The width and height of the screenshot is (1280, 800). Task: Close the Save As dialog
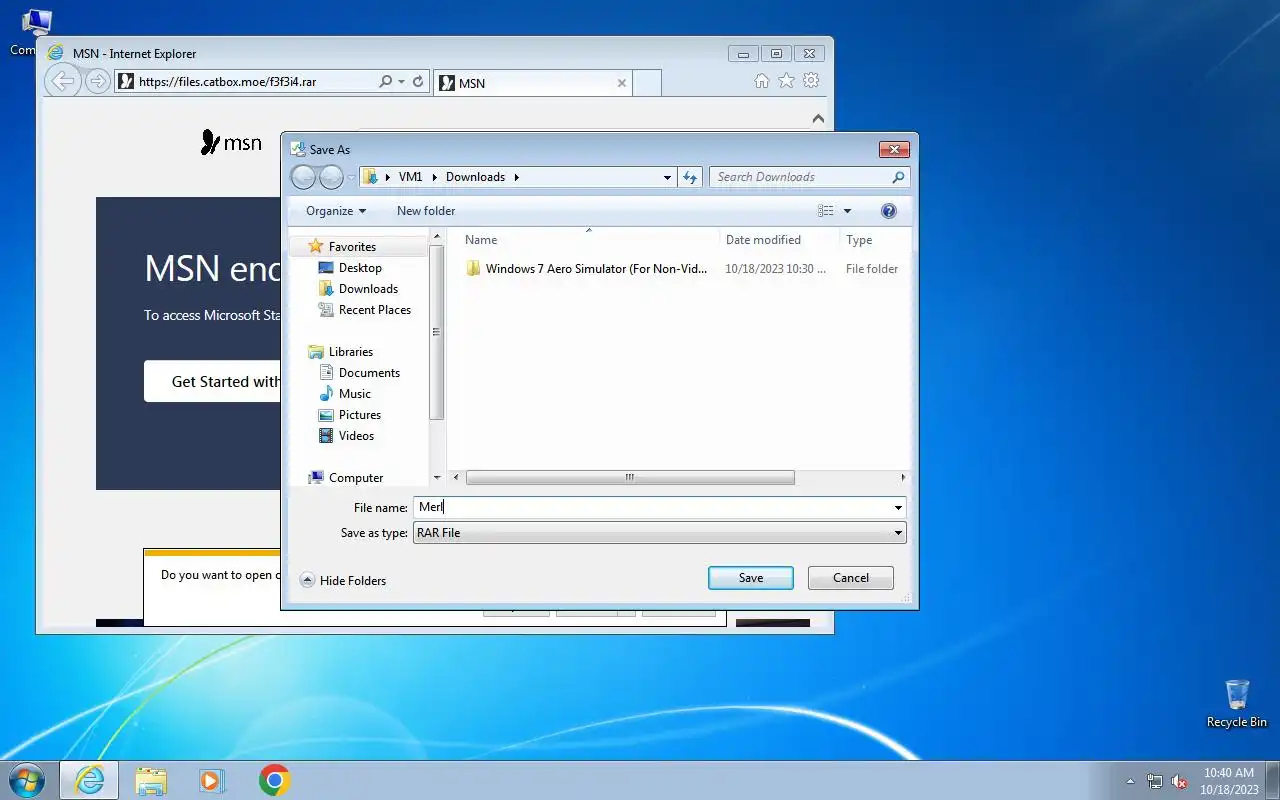coord(894,150)
